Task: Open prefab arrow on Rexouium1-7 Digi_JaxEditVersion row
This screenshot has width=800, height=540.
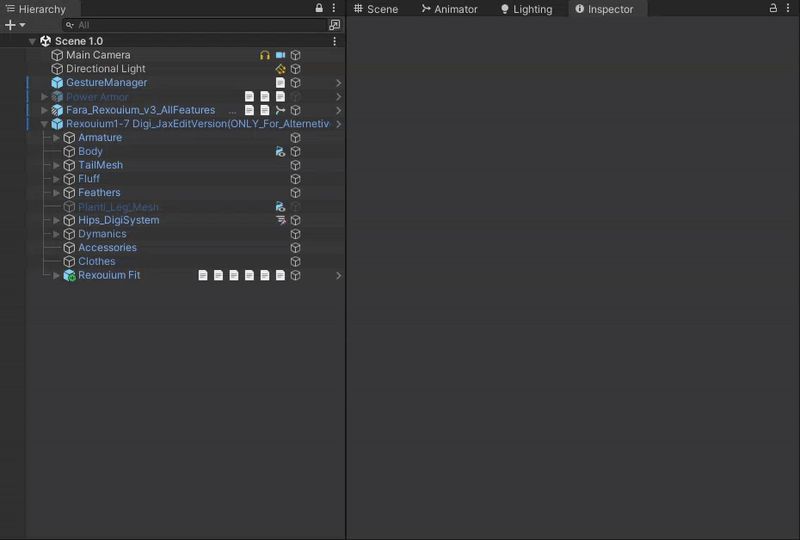Action: [338, 124]
